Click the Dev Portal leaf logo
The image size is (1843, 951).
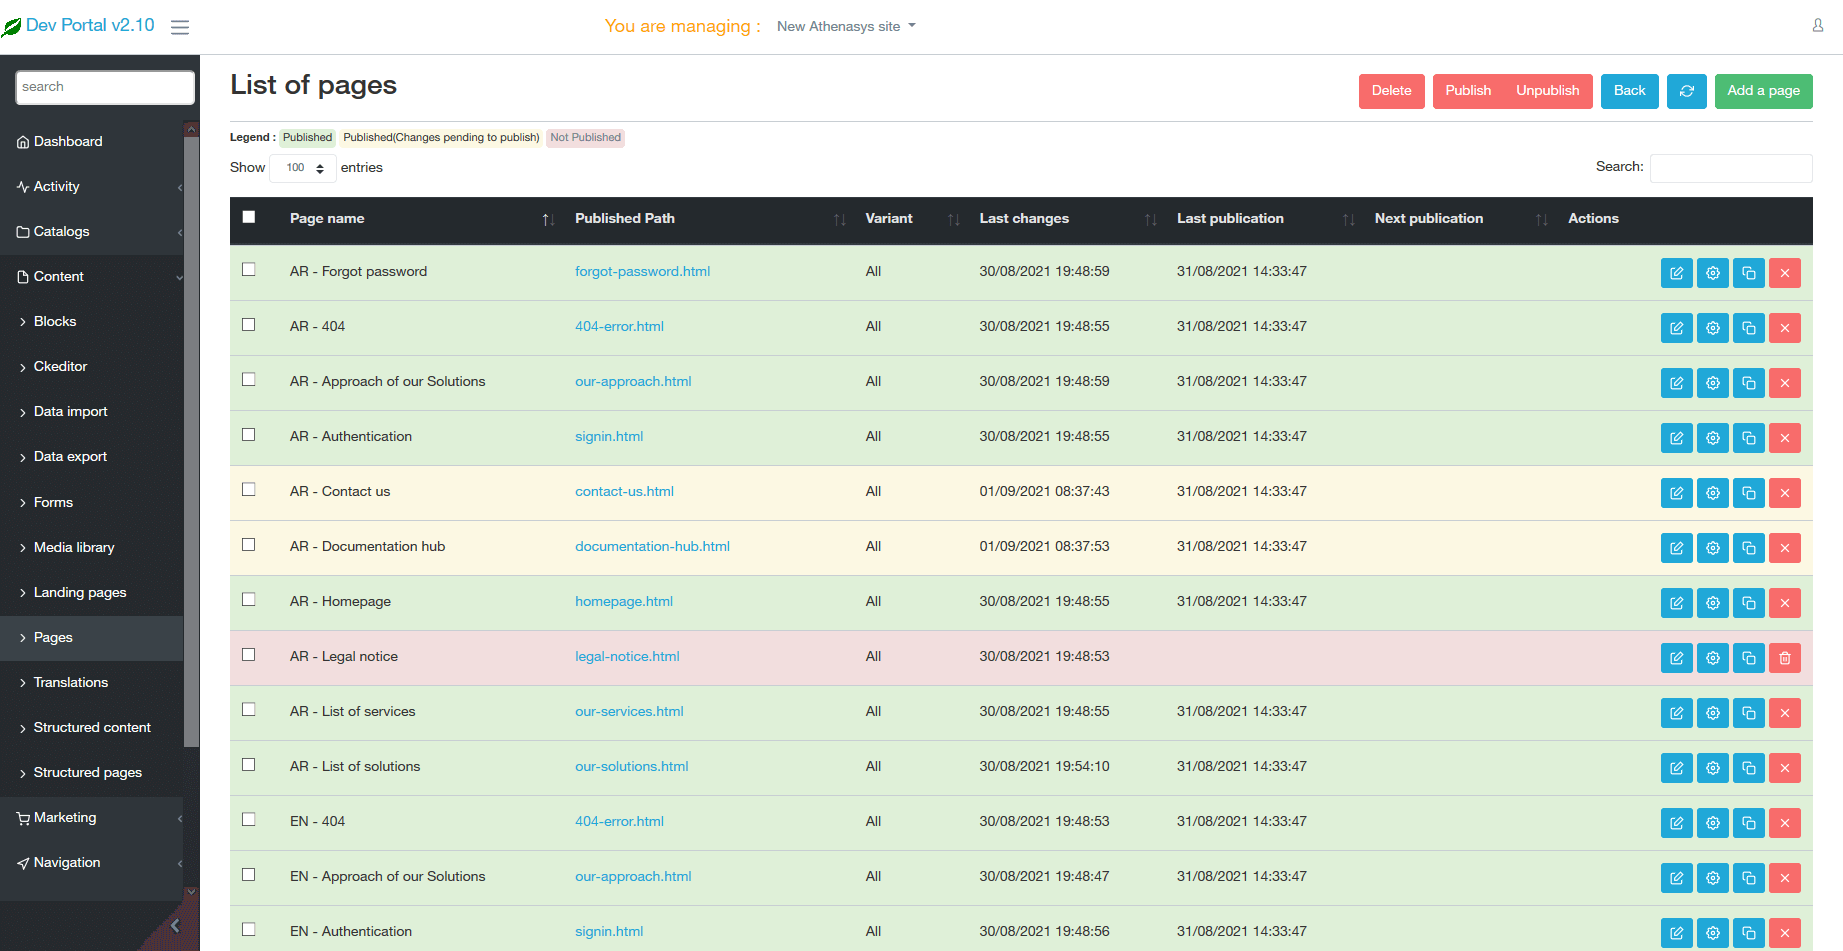(12, 27)
